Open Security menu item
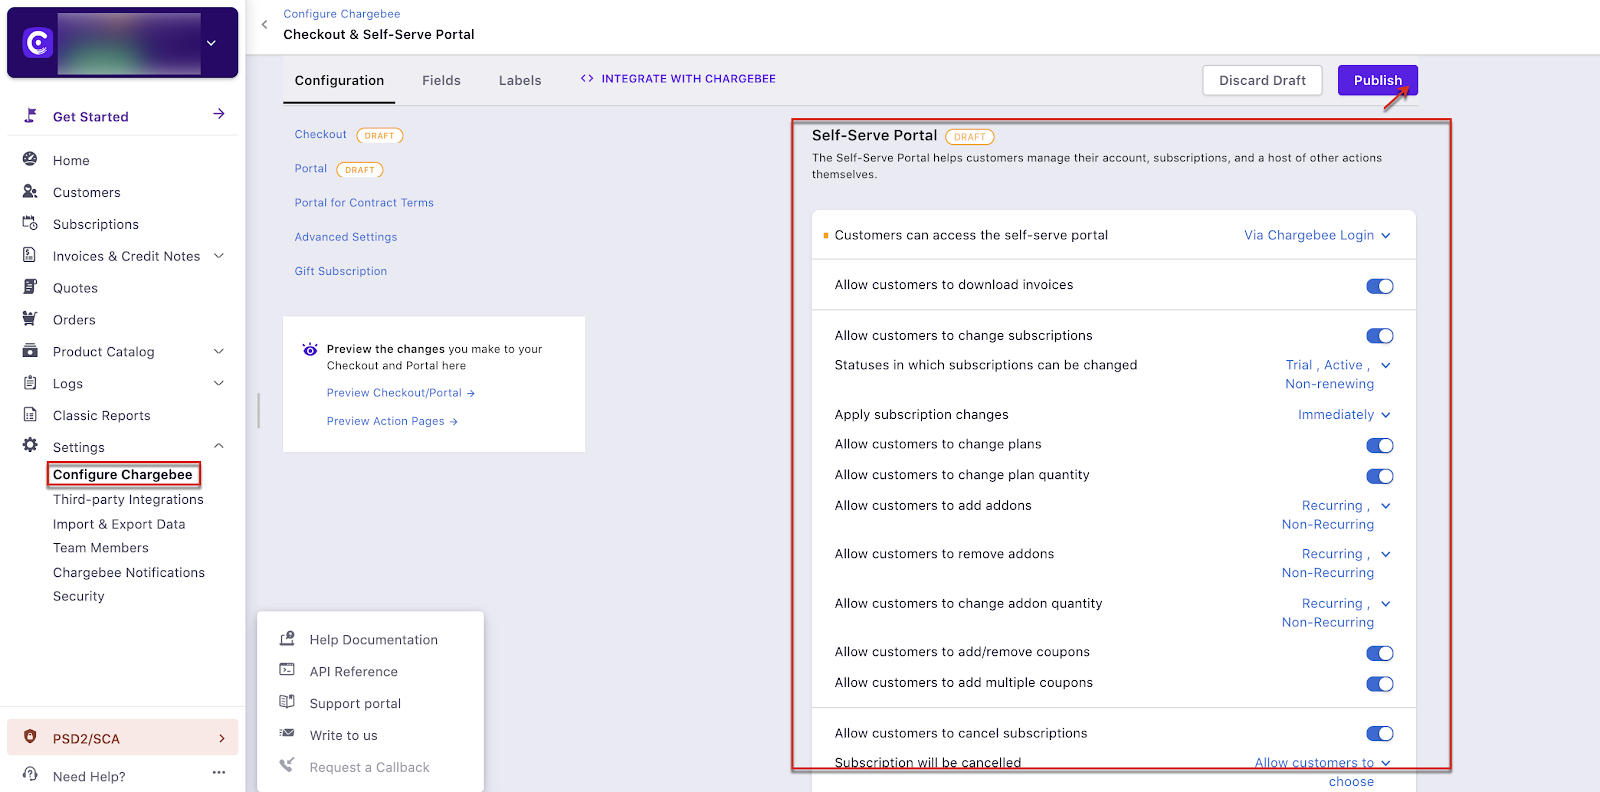Image resolution: width=1600 pixels, height=792 pixels. pyautogui.click(x=79, y=596)
